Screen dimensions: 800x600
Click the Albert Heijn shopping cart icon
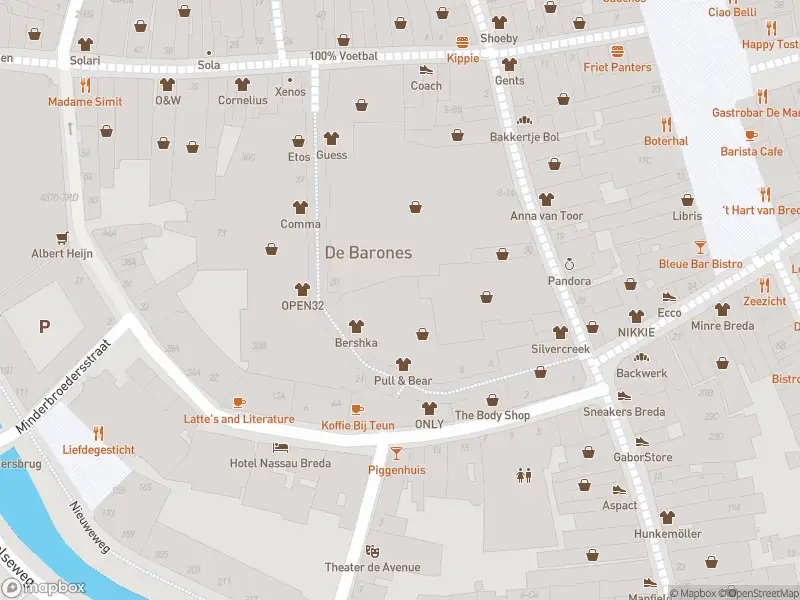(x=62, y=238)
